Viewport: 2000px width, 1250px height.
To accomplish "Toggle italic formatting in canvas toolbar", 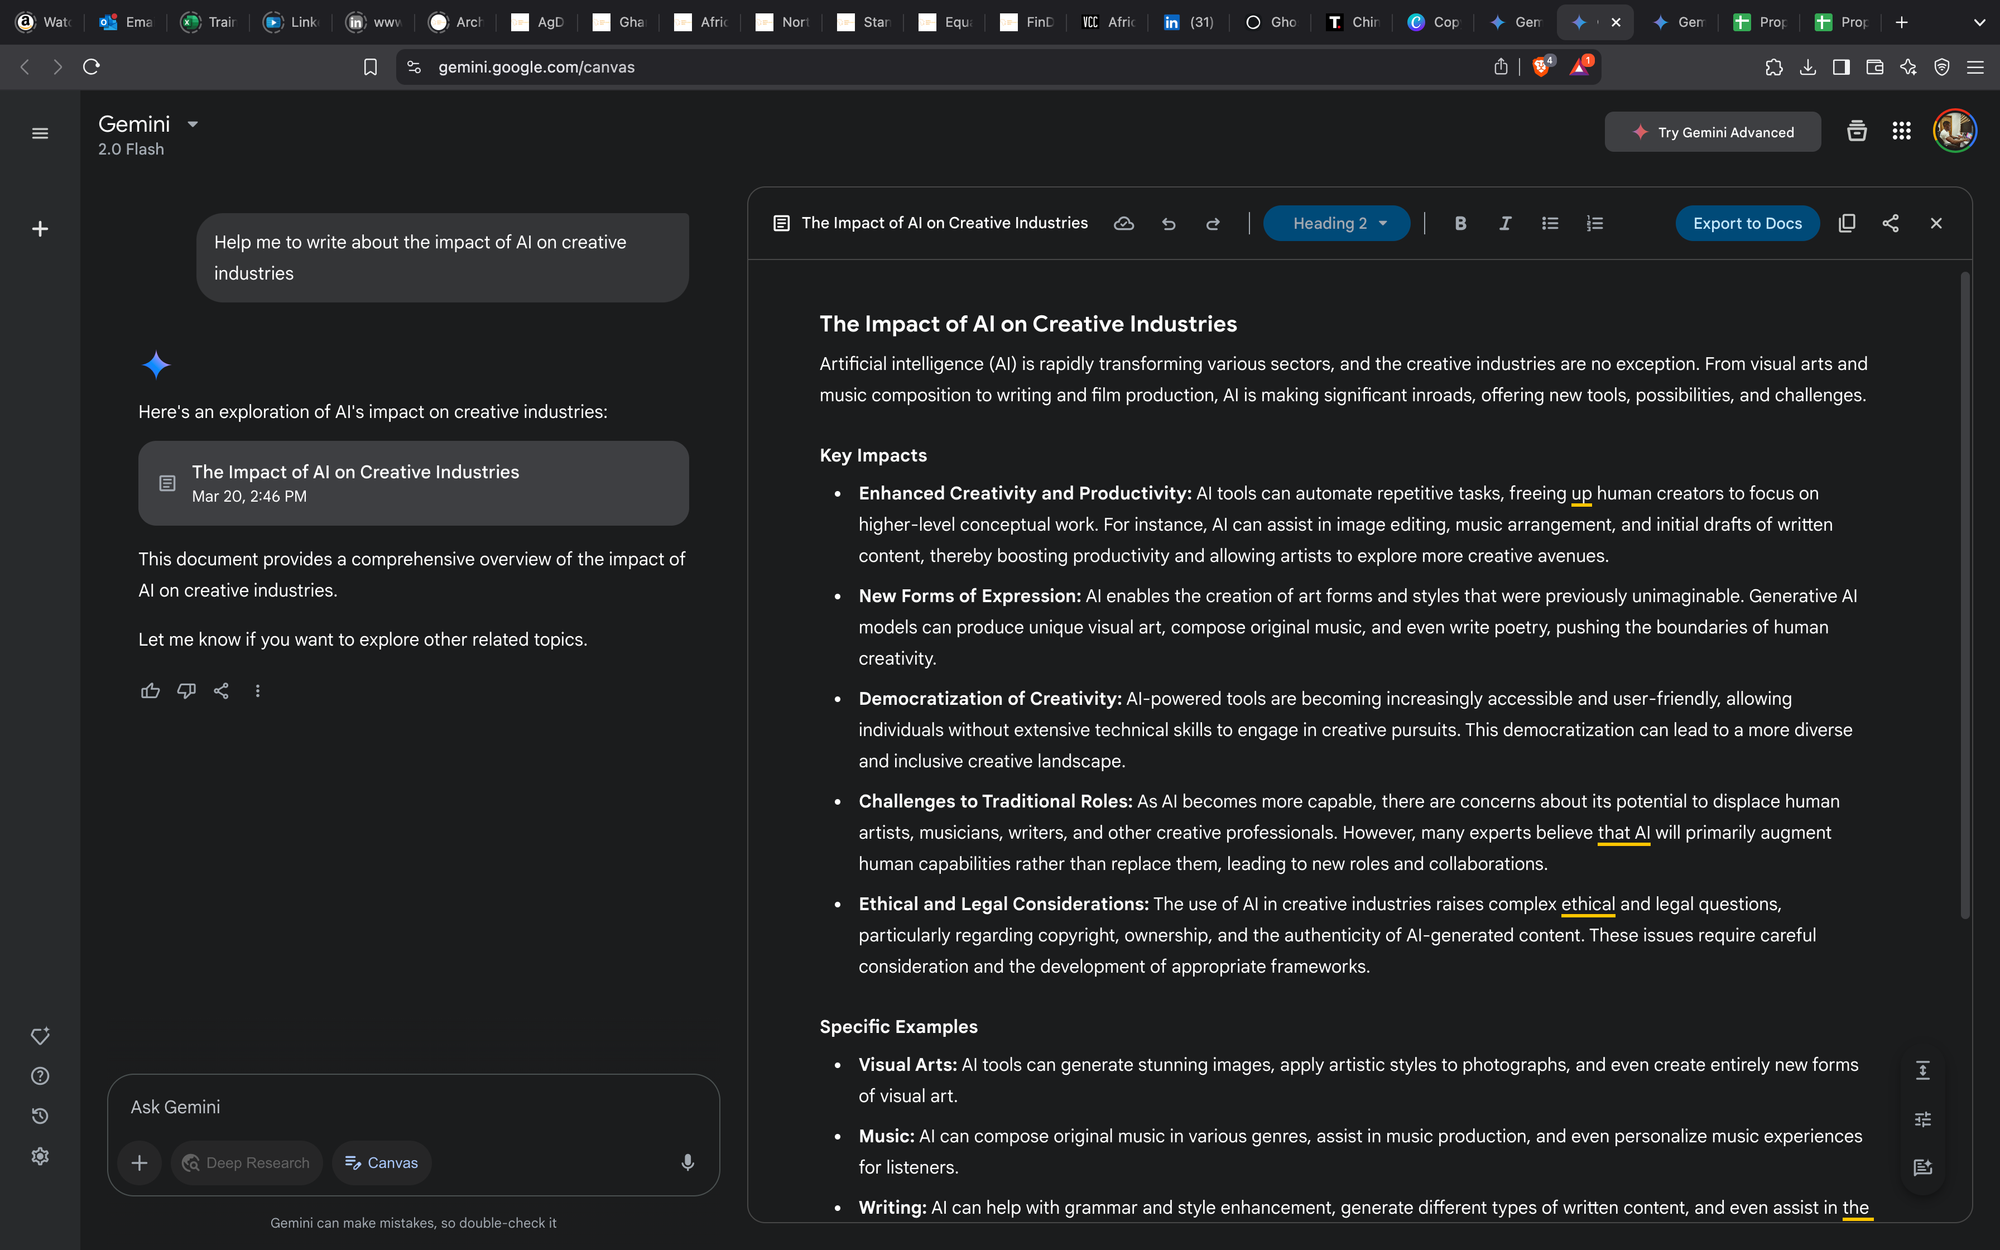I will click(1505, 223).
